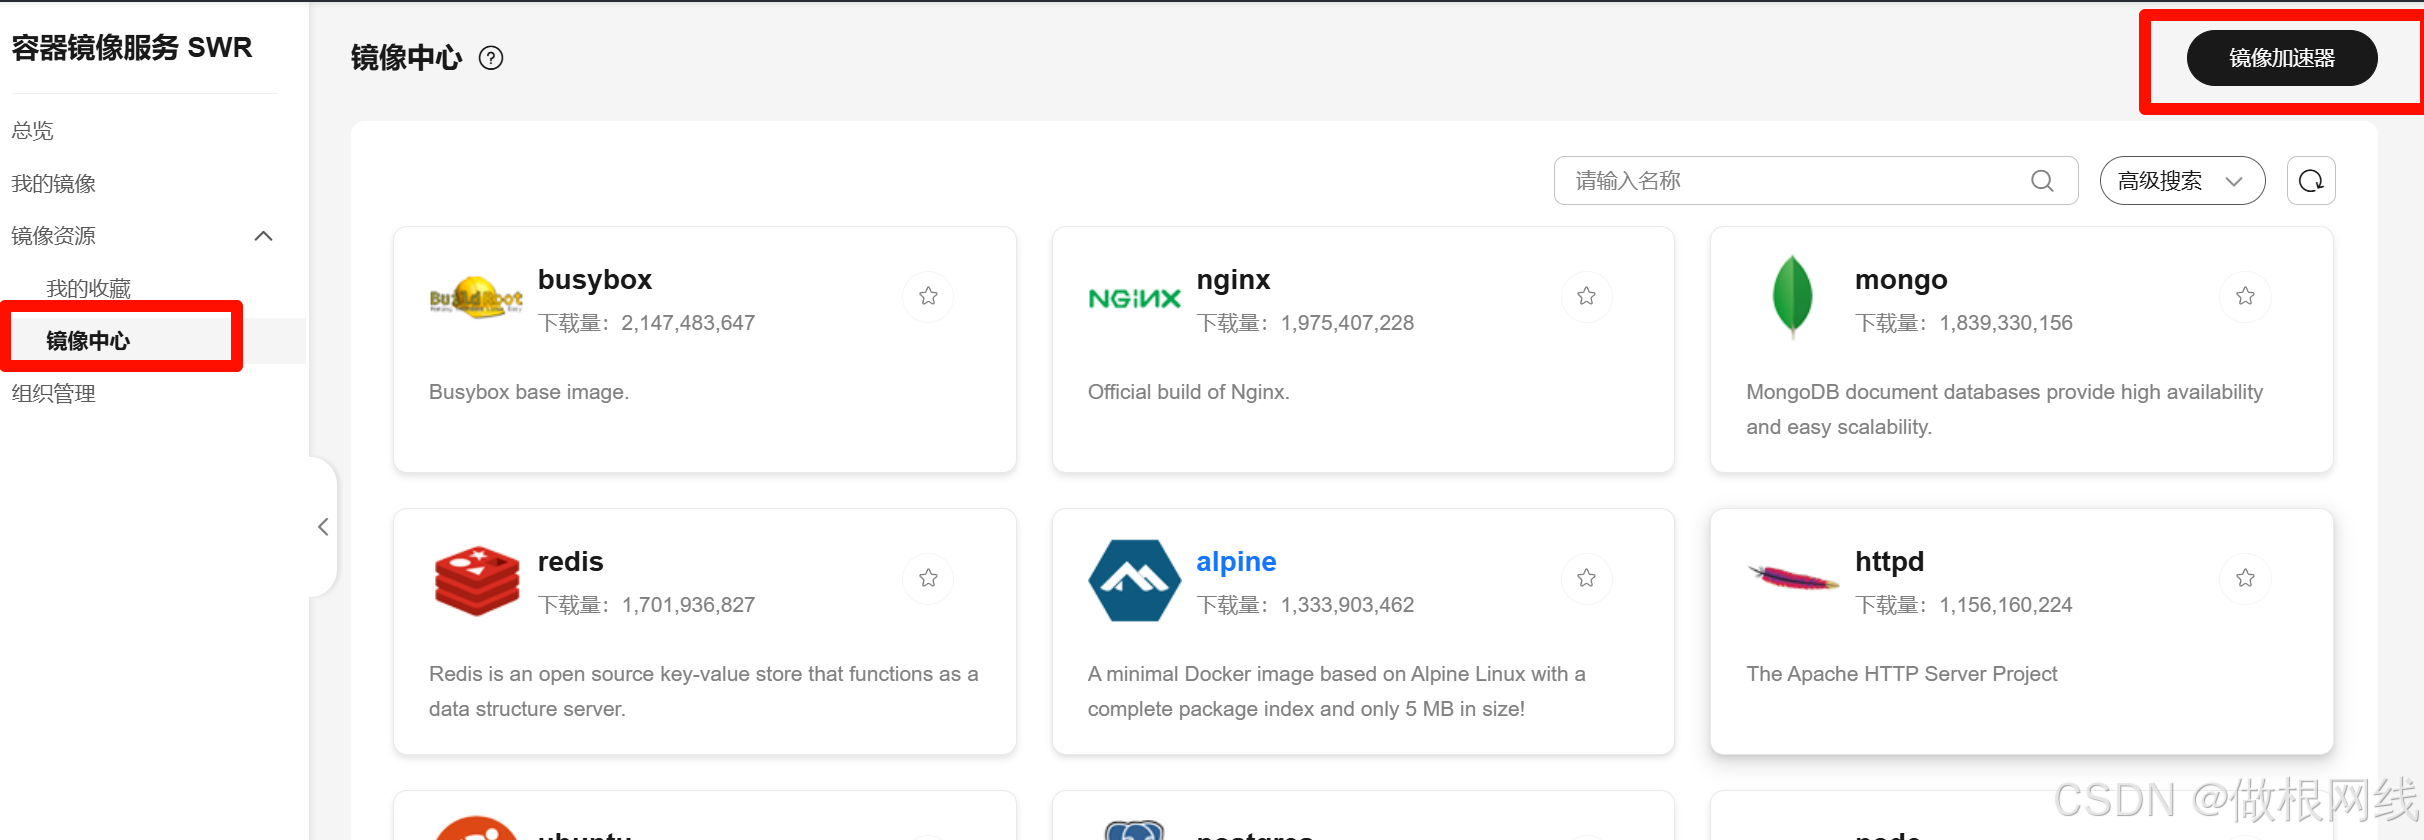The height and width of the screenshot is (840, 2424).
Task: Open the redis image title
Action: [x=571, y=562]
